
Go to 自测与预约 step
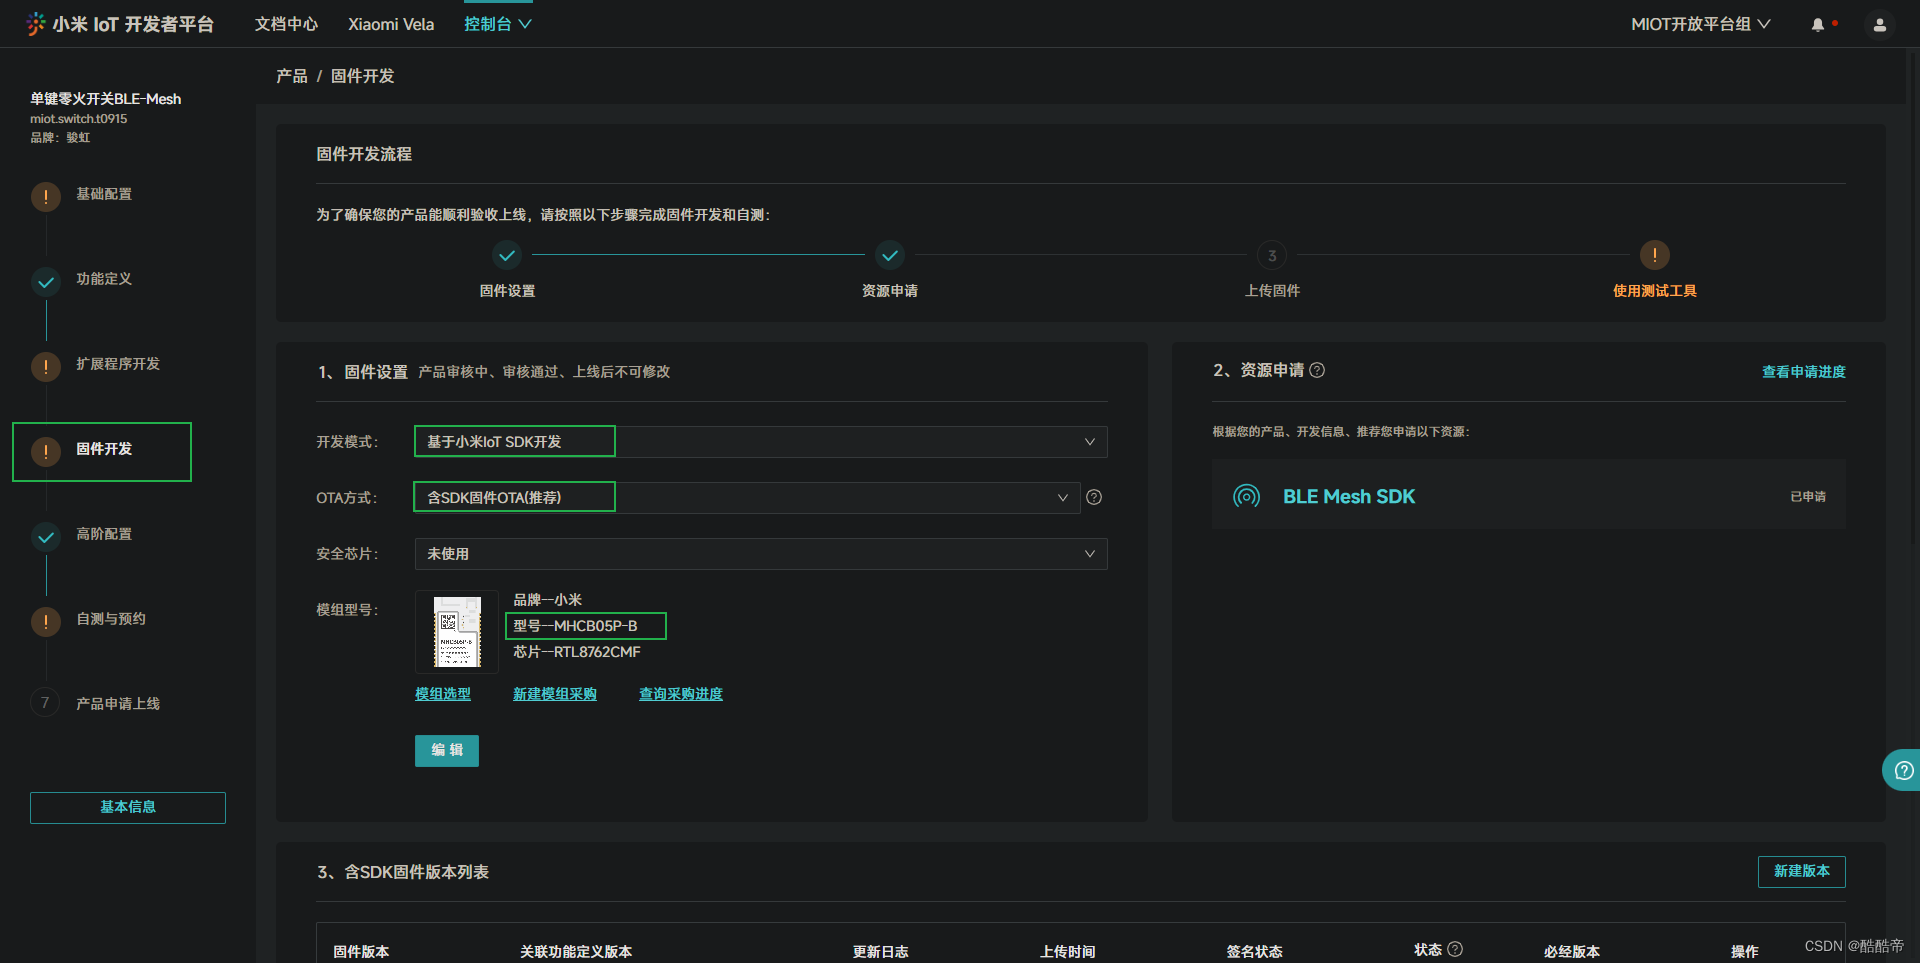(x=111, y=619)
